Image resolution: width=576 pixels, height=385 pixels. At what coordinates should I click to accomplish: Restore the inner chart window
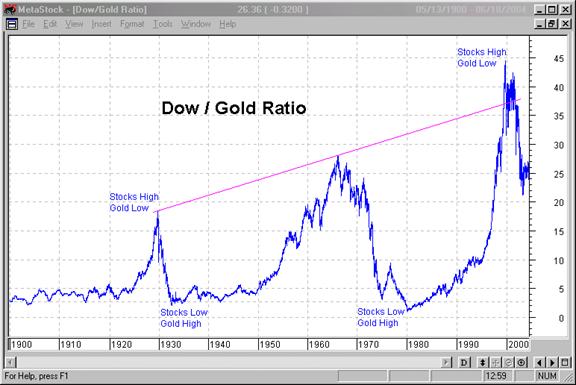[551, 24]
